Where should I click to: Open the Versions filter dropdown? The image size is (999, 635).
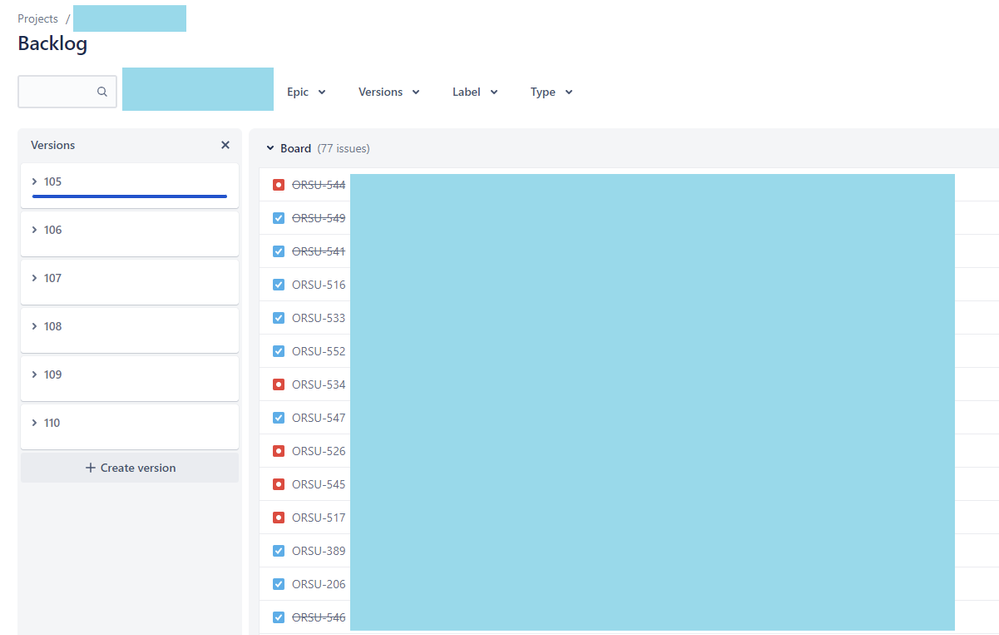point(389,92)
